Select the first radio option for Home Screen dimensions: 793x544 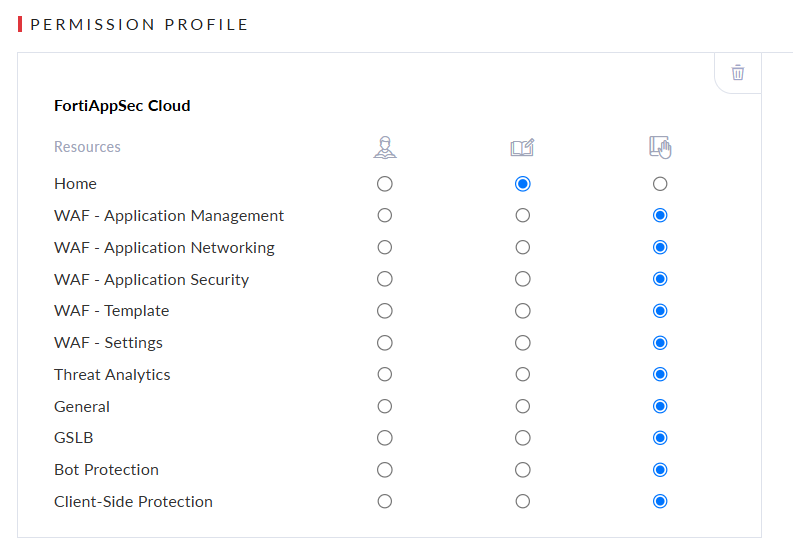385,184
